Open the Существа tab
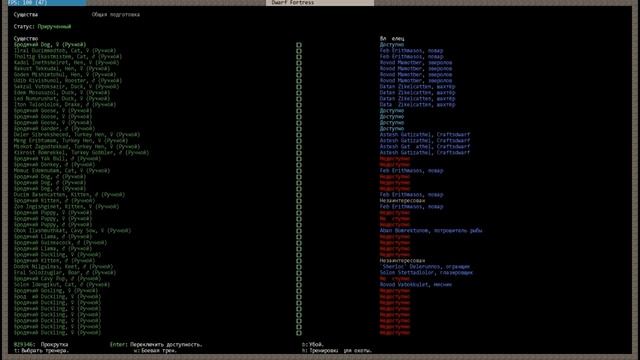The height and width of the screenshot is (360, 640). click(x=26, y=15)
